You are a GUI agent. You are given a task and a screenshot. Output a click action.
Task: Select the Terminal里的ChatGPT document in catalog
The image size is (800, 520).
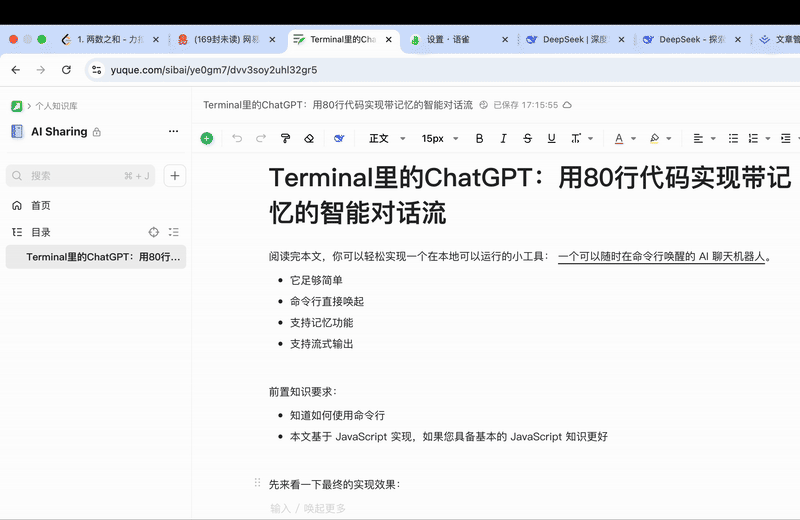point(96,257)
